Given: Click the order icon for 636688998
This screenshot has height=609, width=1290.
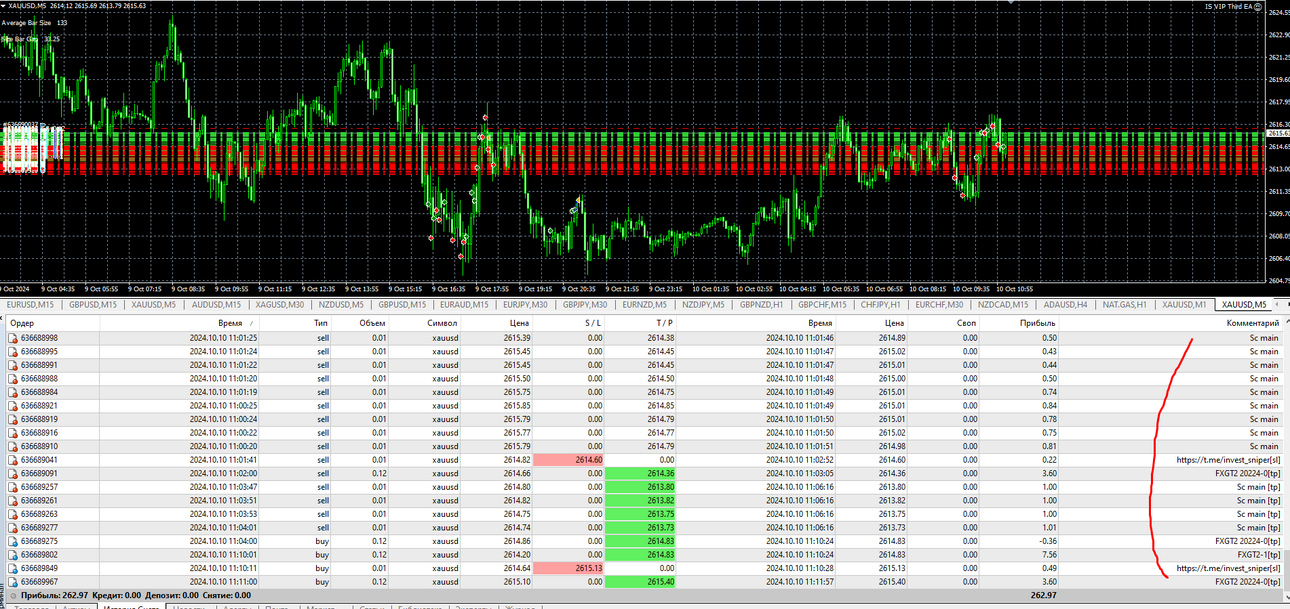Looking at the screenshot, I should pos(13,338).
